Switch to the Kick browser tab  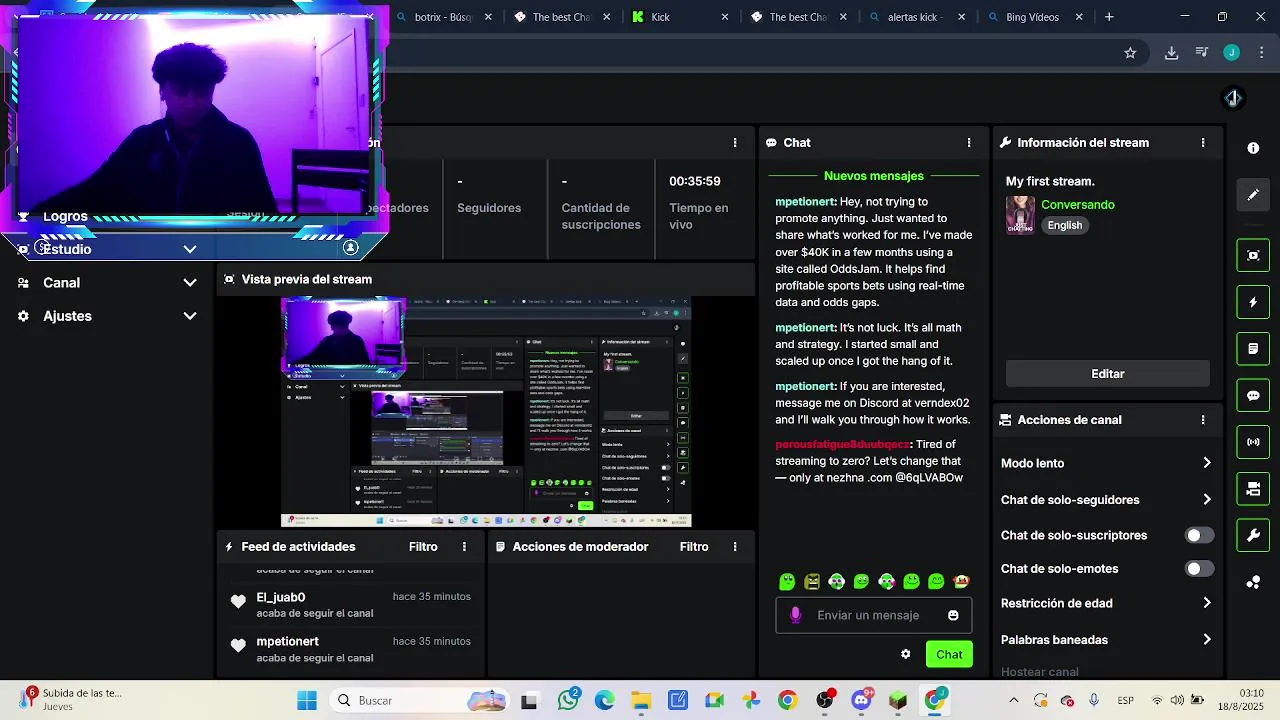[x=680, y=17]
